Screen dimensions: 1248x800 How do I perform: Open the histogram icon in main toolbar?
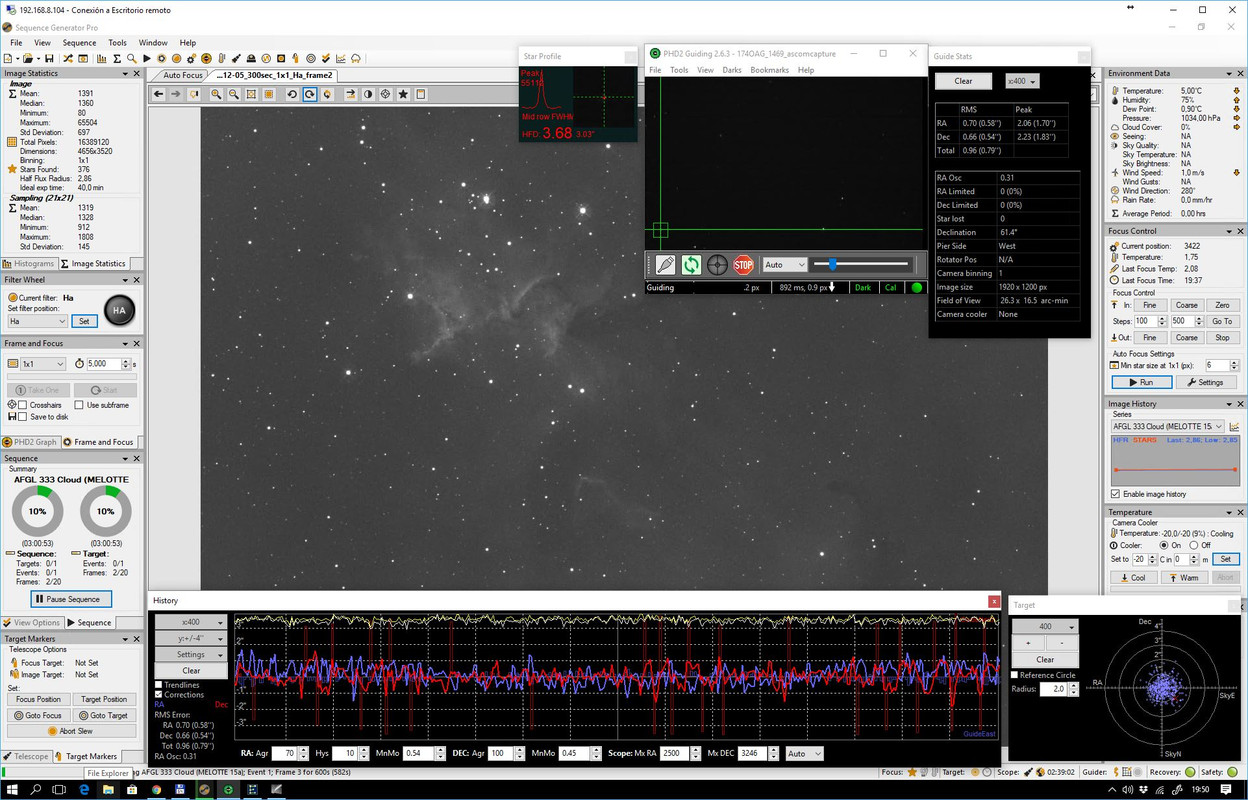pos(101,58)
